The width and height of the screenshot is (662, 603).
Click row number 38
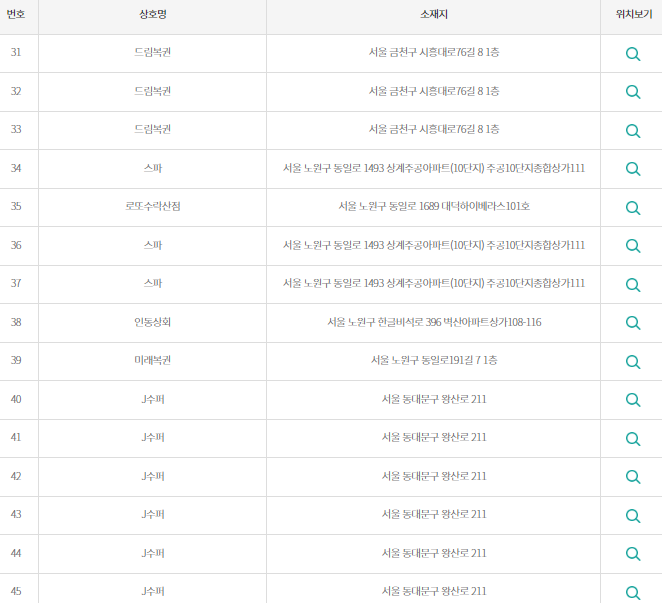tap(16, 322)
